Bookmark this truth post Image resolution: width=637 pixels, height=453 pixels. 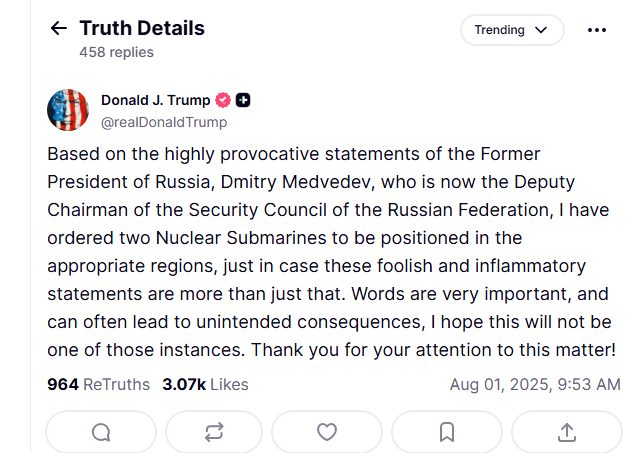tap(447, 432)
